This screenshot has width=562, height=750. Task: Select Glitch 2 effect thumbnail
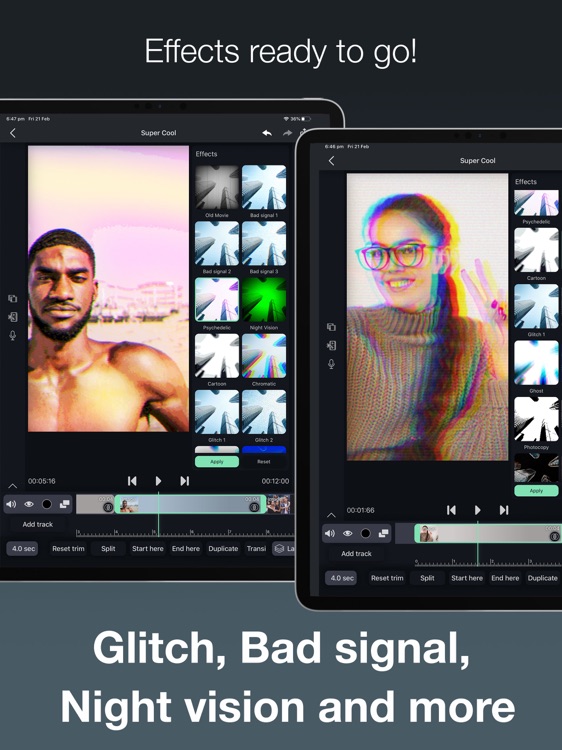[264, 412]
